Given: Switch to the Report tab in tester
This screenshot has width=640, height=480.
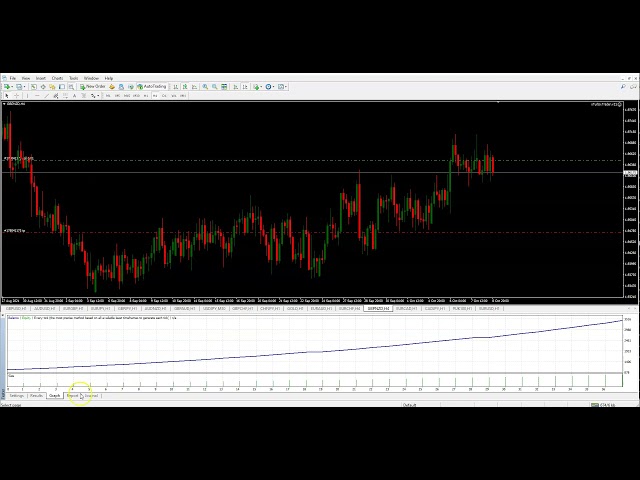Looking at the screenshot, I should (x=73, y=396).
